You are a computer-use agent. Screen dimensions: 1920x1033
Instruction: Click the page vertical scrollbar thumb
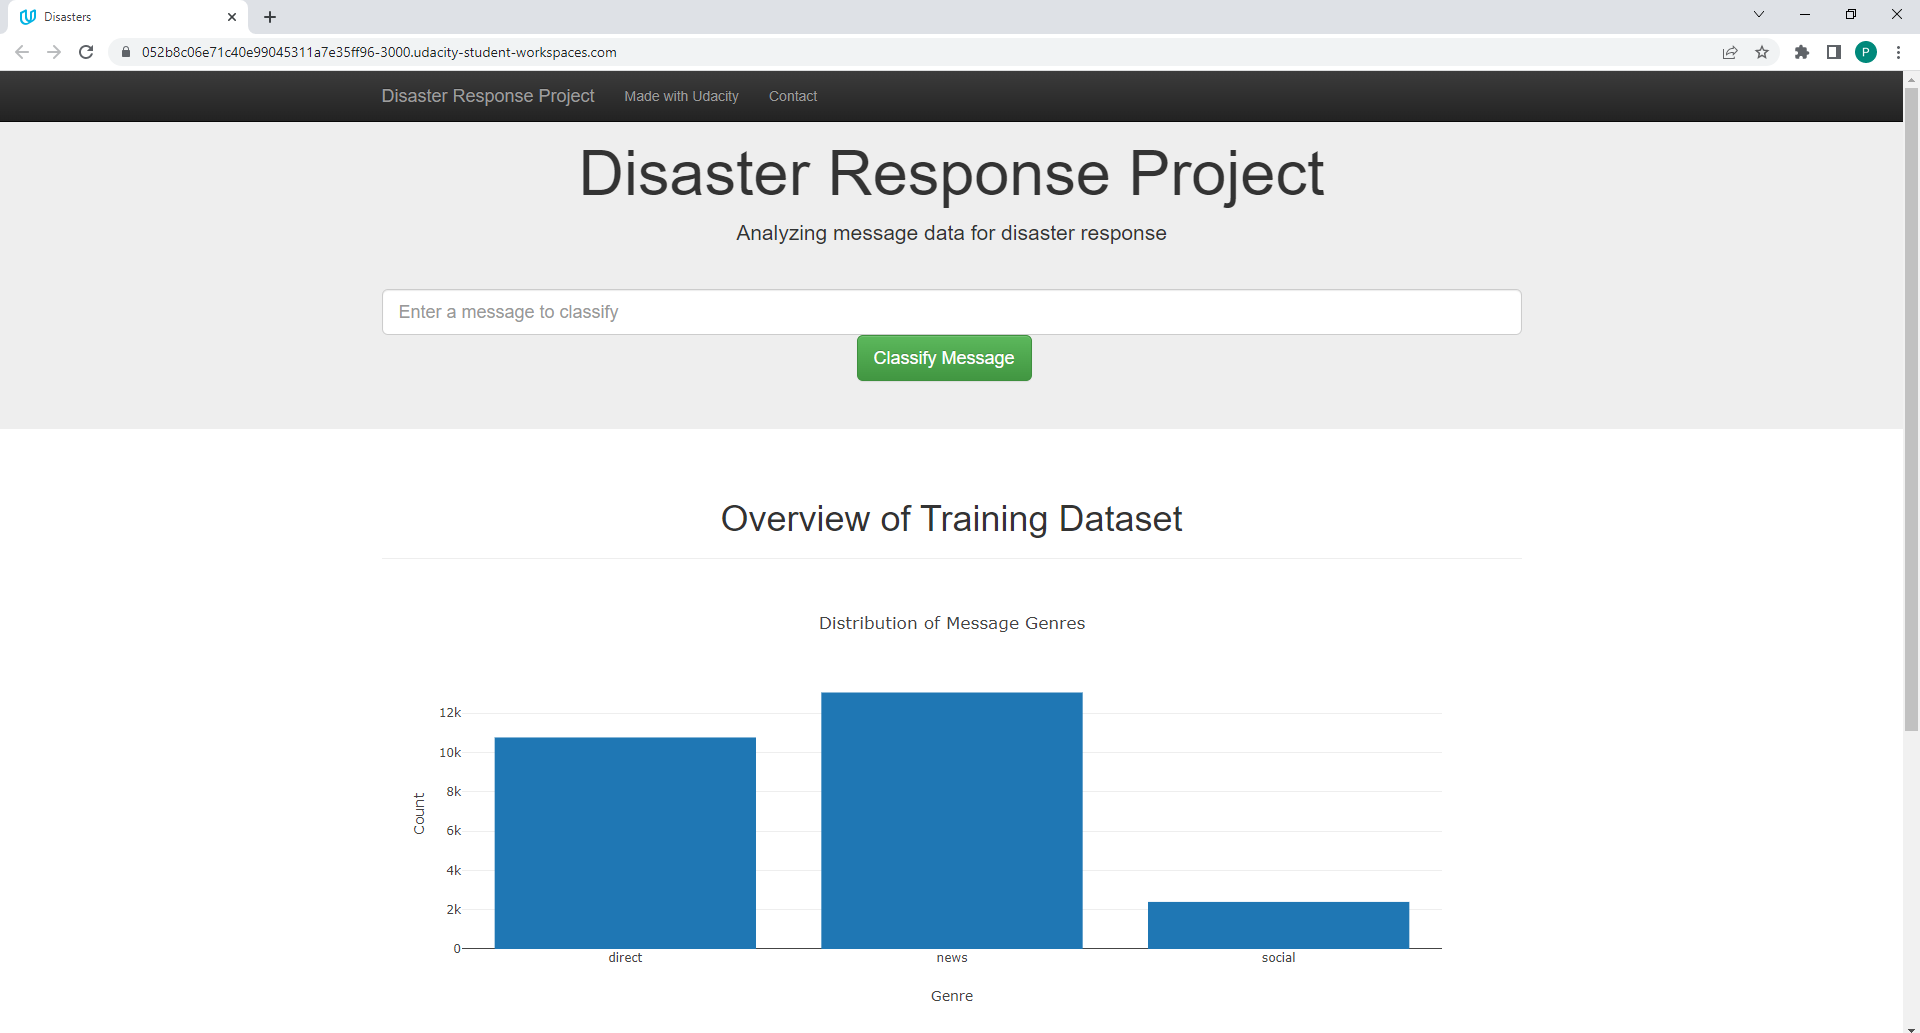(1911, 409)
